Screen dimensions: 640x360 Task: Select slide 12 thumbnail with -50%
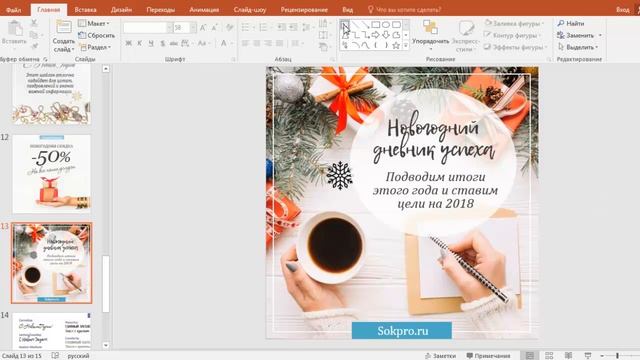coord(51,174)
